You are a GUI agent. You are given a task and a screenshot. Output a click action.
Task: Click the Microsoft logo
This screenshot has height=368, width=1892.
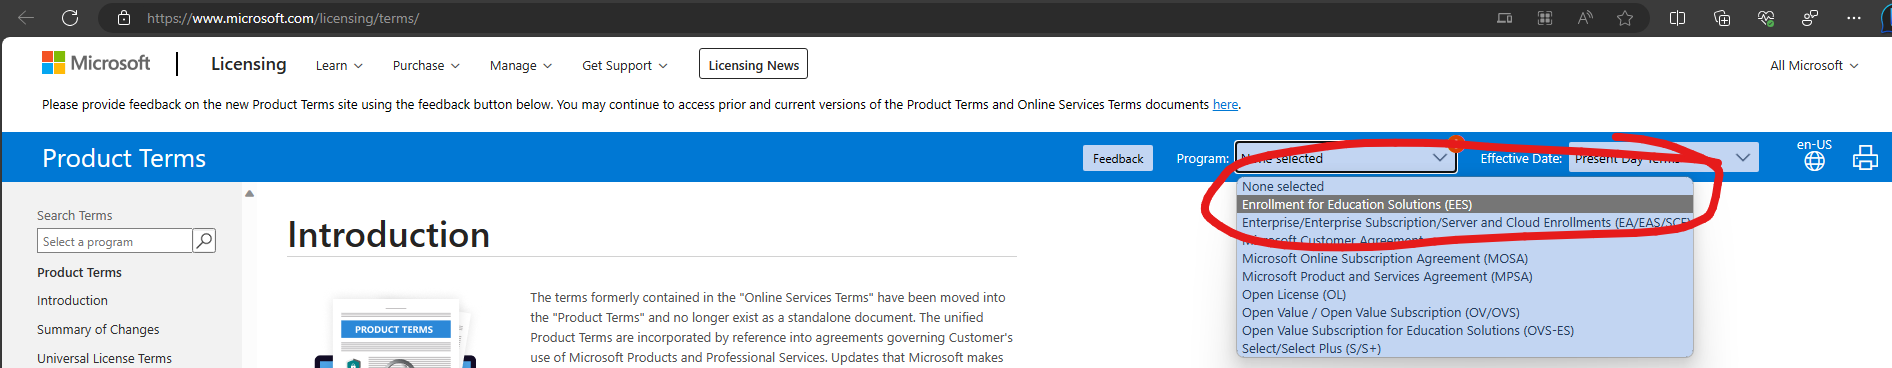pyautogui.click(x=96, y=63)
